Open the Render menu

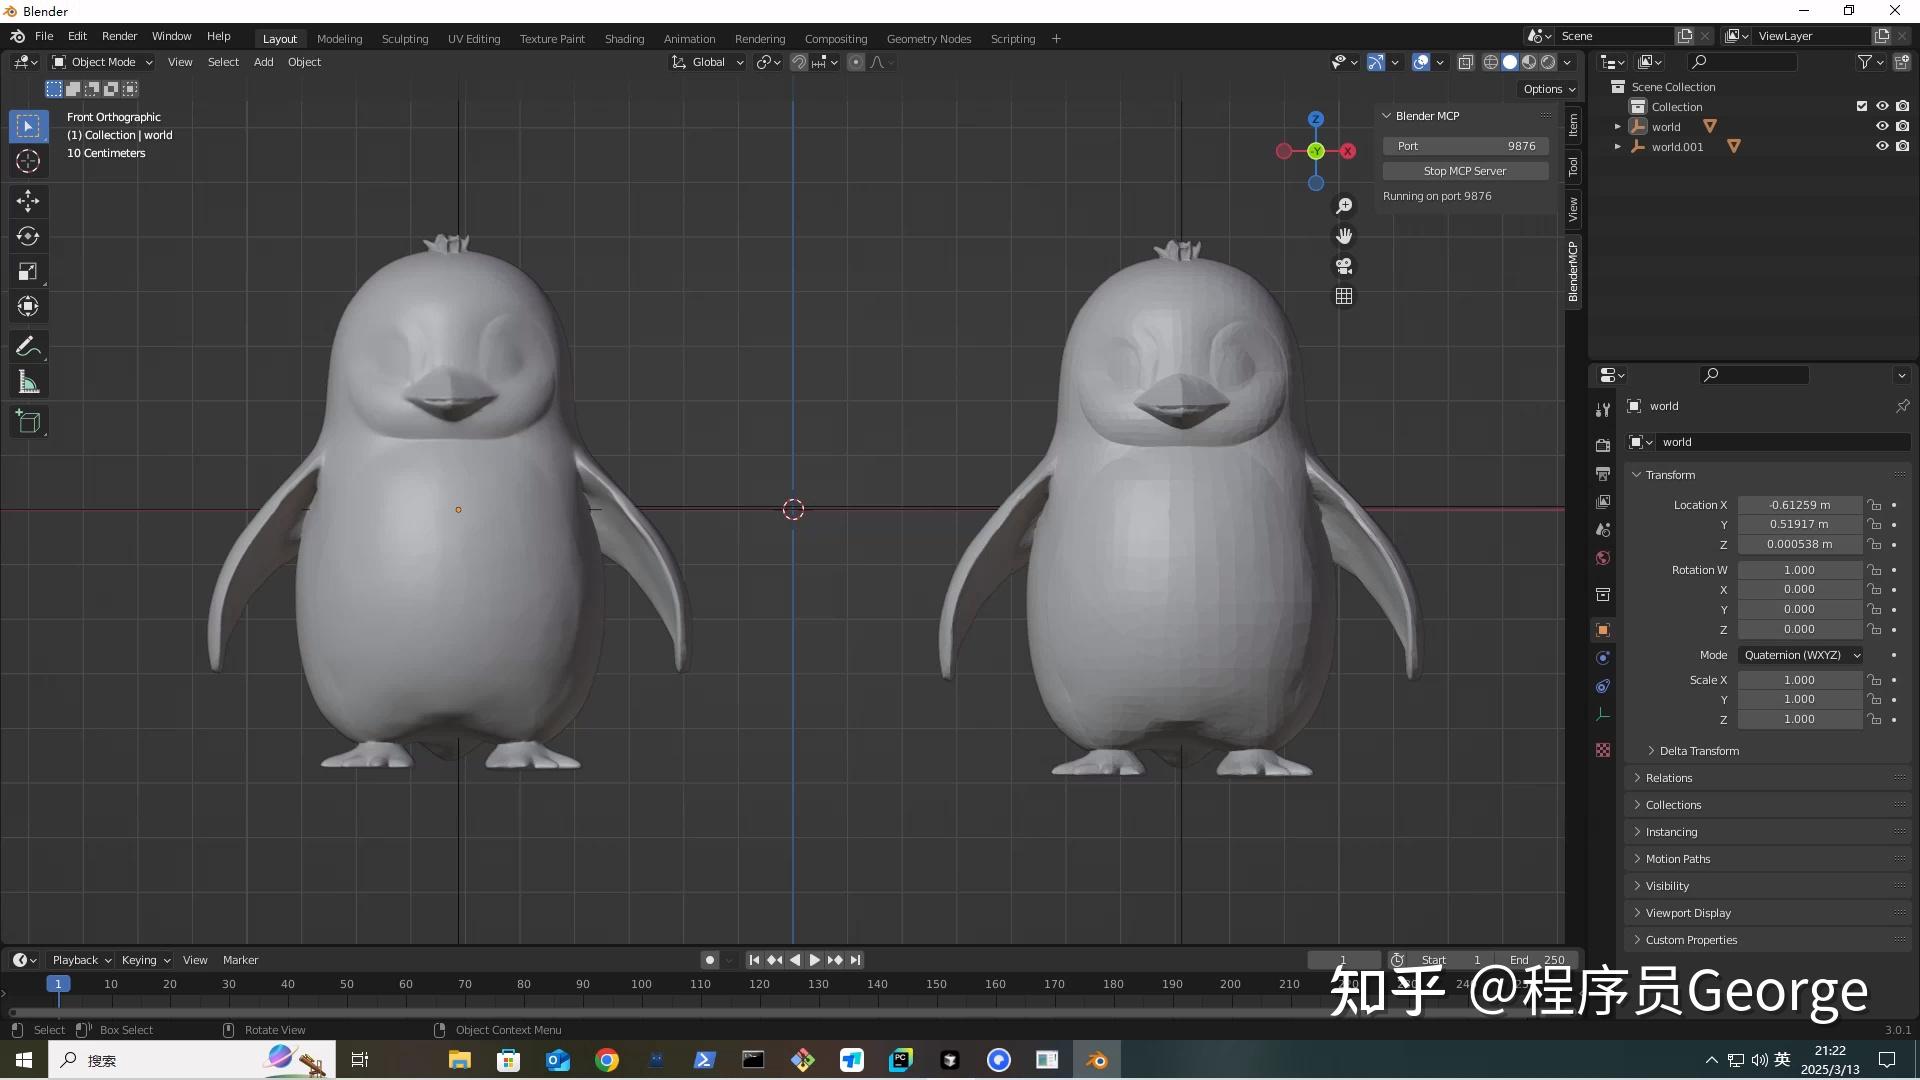click(119, 36)
